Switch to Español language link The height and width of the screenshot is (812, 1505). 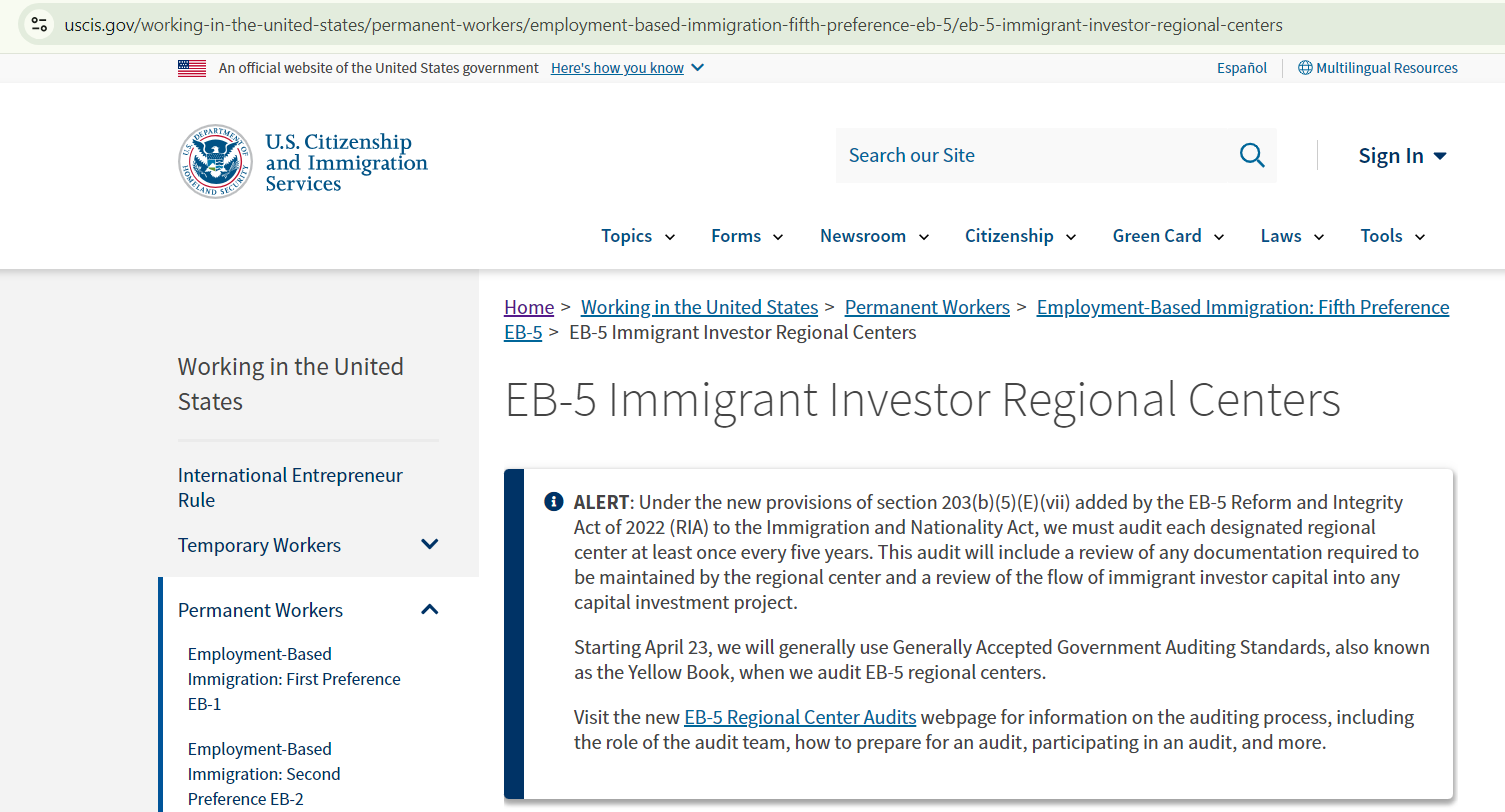click(x=1242, y=68)
